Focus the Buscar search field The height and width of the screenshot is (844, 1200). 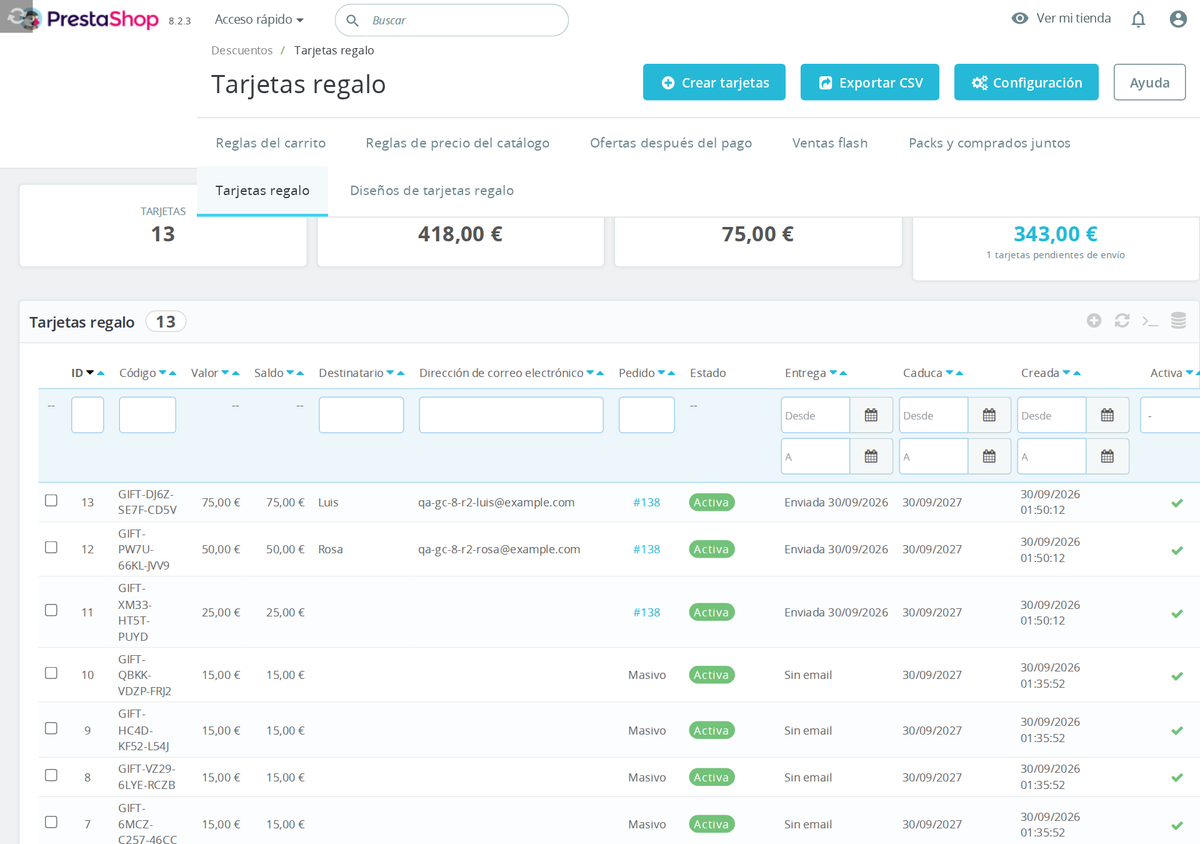click(x=452, y=20)
